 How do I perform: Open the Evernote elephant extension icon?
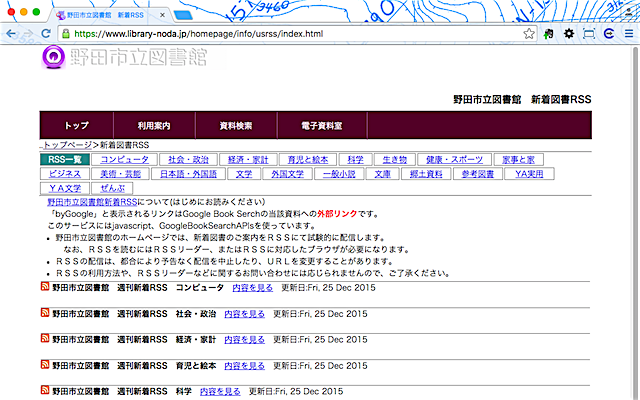(549, 33)
